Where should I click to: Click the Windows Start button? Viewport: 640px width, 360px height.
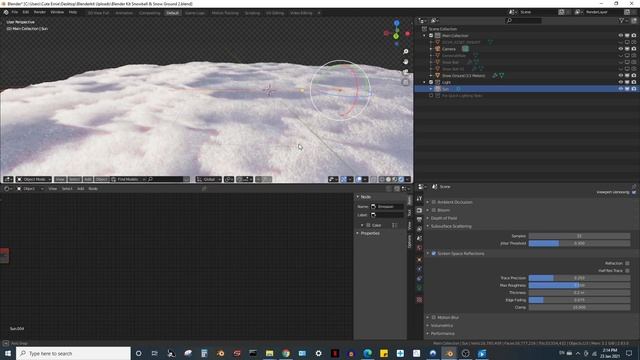(x=8, y=353)
